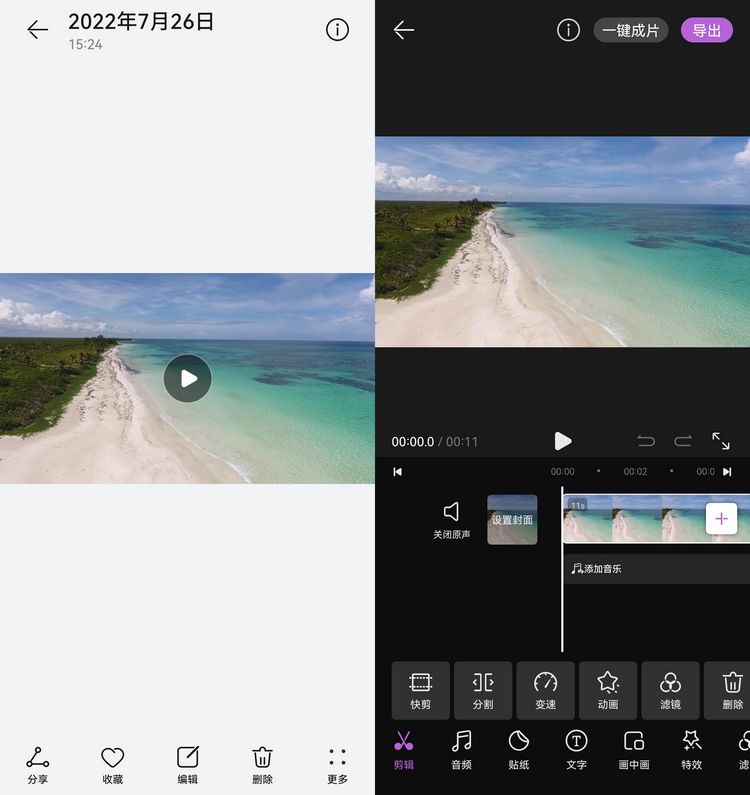Toggle 关闭原声 mute original sound
The height and width of the screenshot is (795, 750).
(451, 520)
